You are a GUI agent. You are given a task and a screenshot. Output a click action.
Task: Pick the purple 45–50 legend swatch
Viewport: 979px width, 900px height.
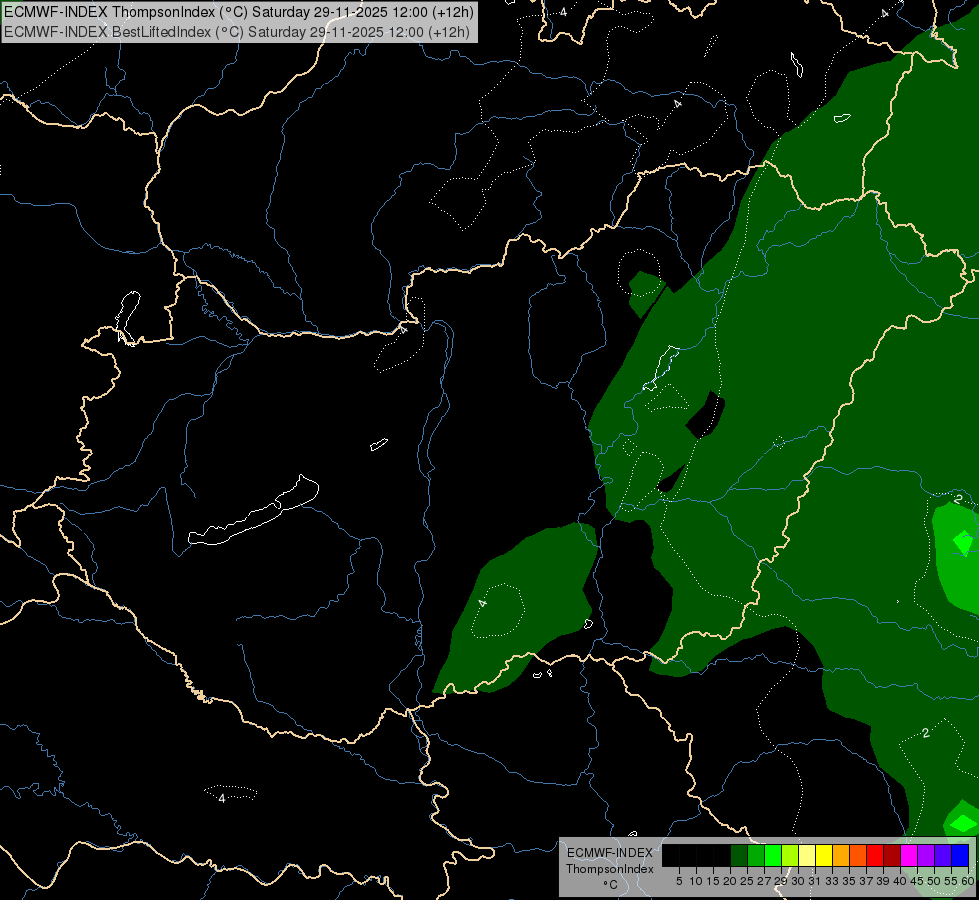coord(925,855)
